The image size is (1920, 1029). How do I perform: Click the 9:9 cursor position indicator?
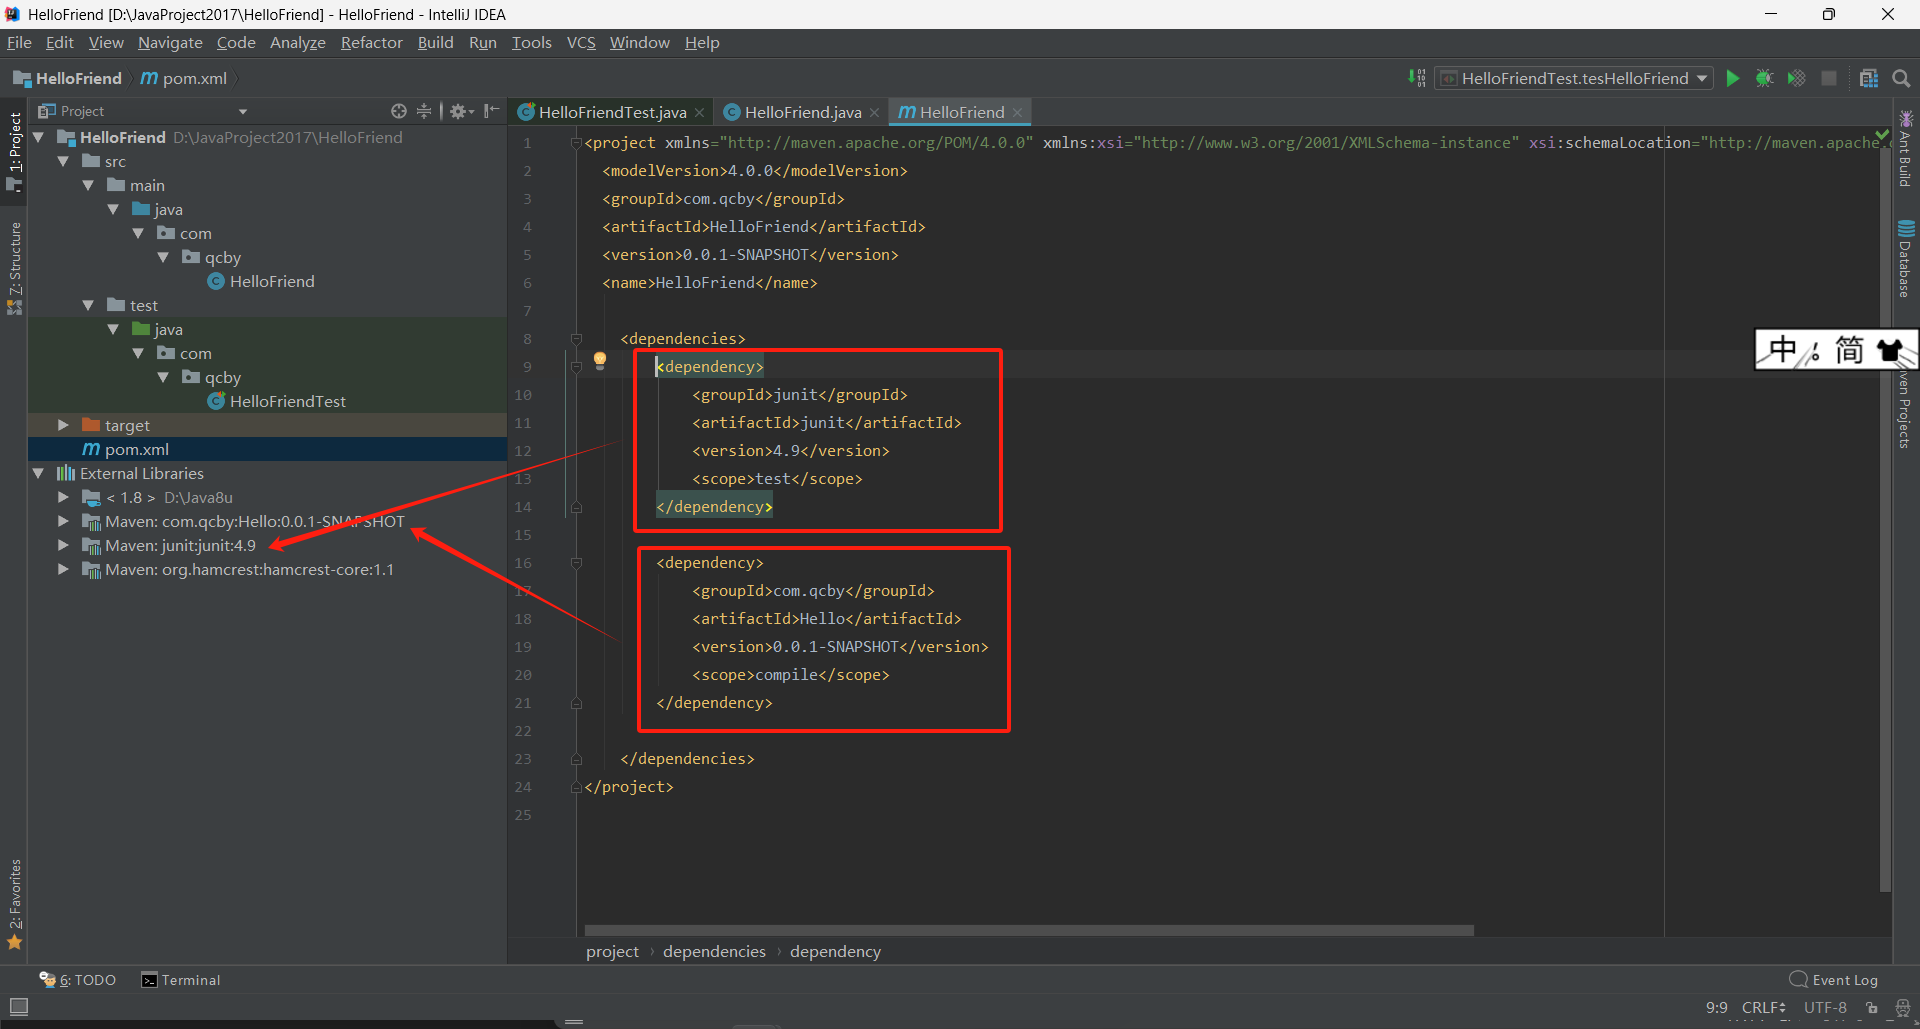coord(1717,1008)
